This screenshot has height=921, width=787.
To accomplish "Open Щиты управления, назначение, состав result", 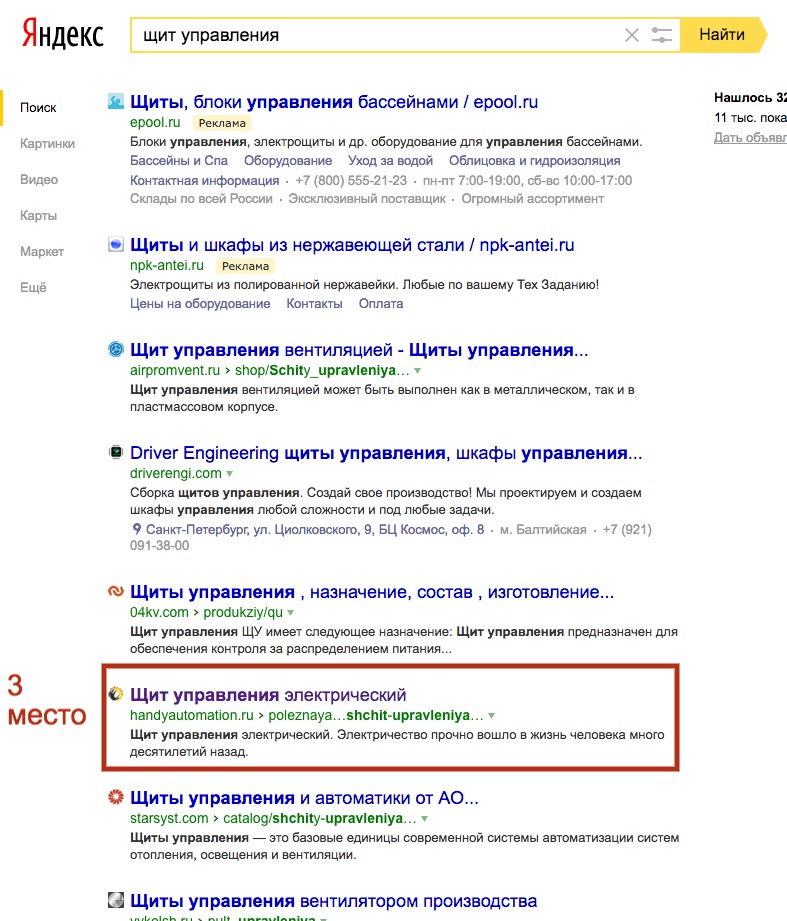I will point(372,591).
